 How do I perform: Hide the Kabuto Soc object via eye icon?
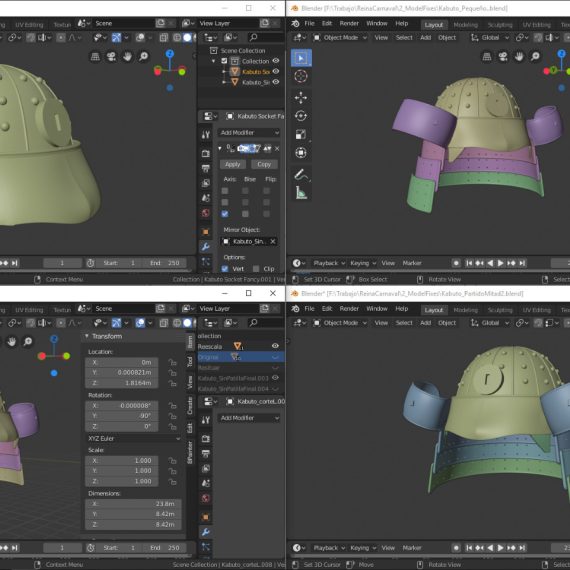276,71
